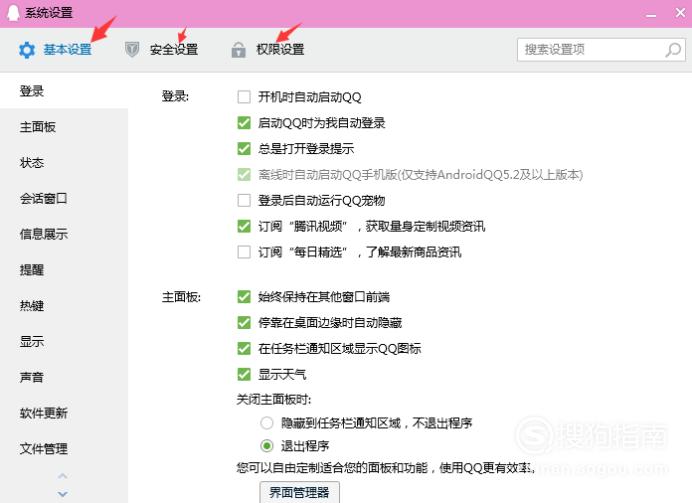Screen dimensions: 692x503
Task: Click the magnifier search icon
Action: coord(673,50)
